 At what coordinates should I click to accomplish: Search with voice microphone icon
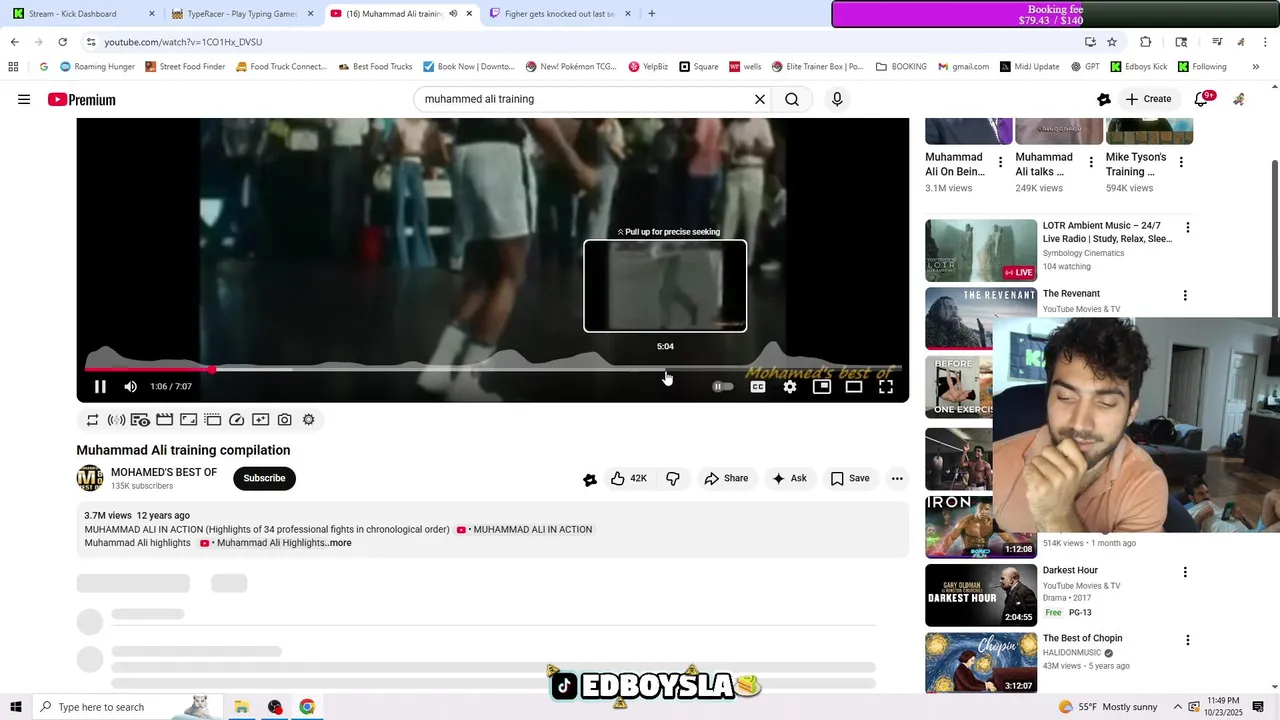(837, 99)
